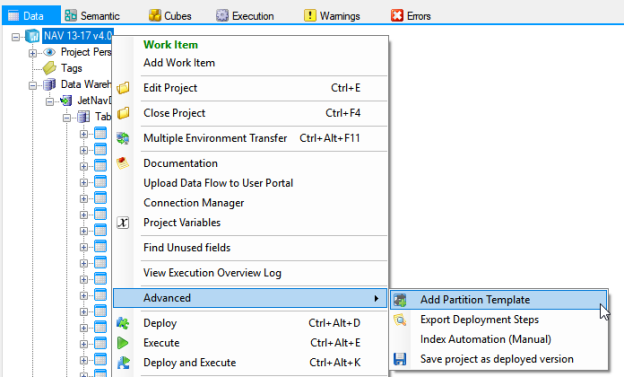624x377 pixels.
Task: Select Edit Project menu entry
Action: pos(250,88)
